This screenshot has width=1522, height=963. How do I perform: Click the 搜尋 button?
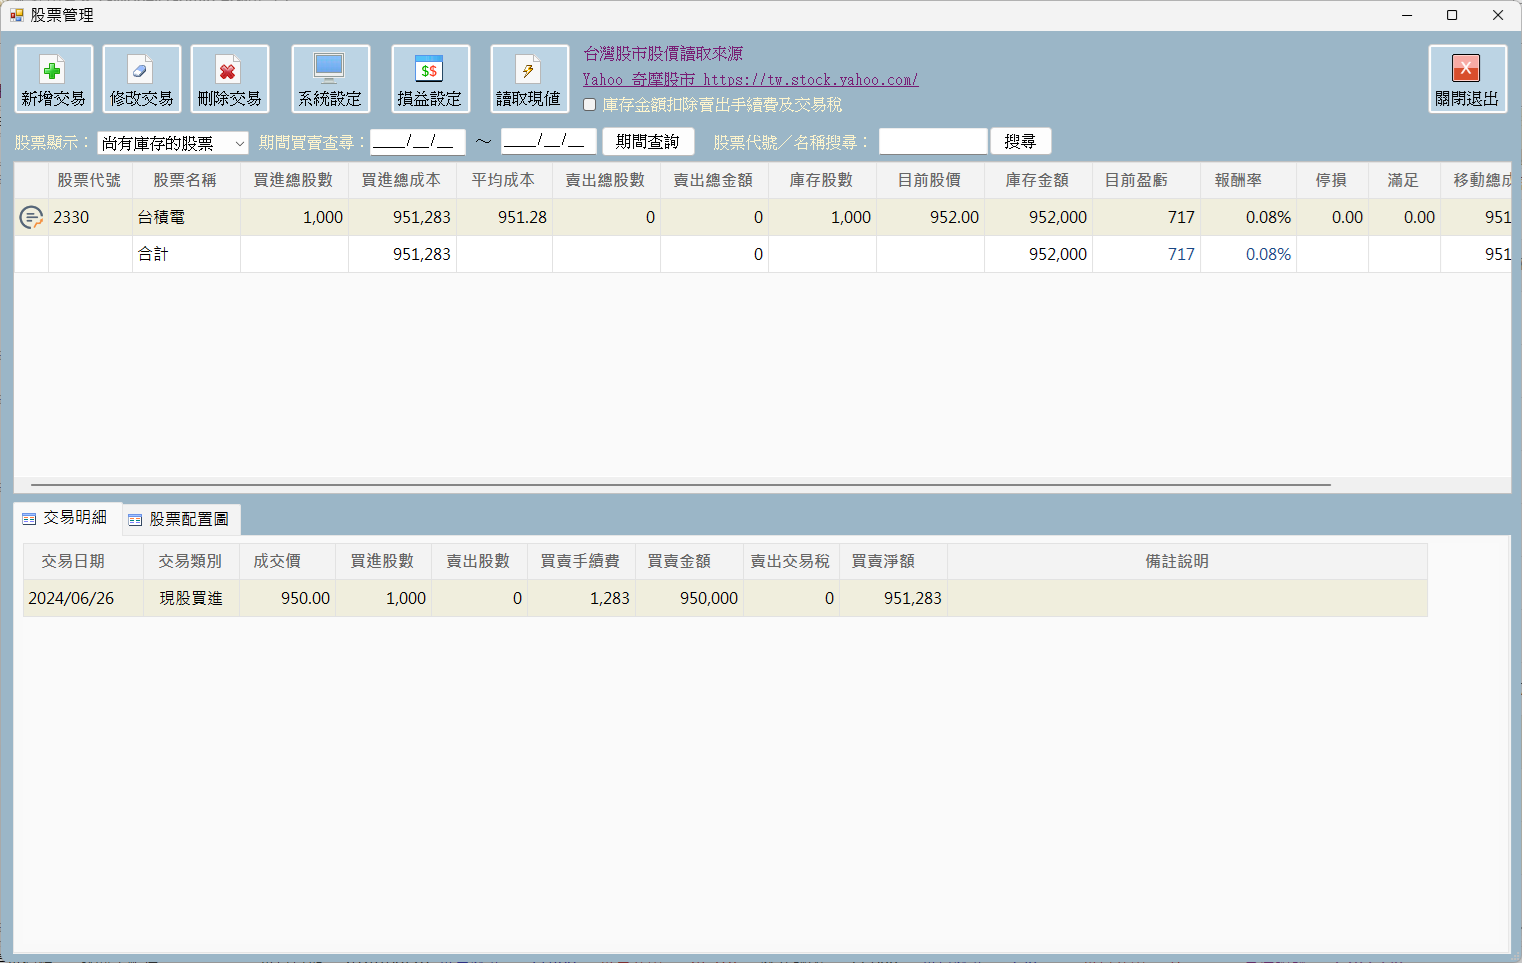coord(1020,142)
